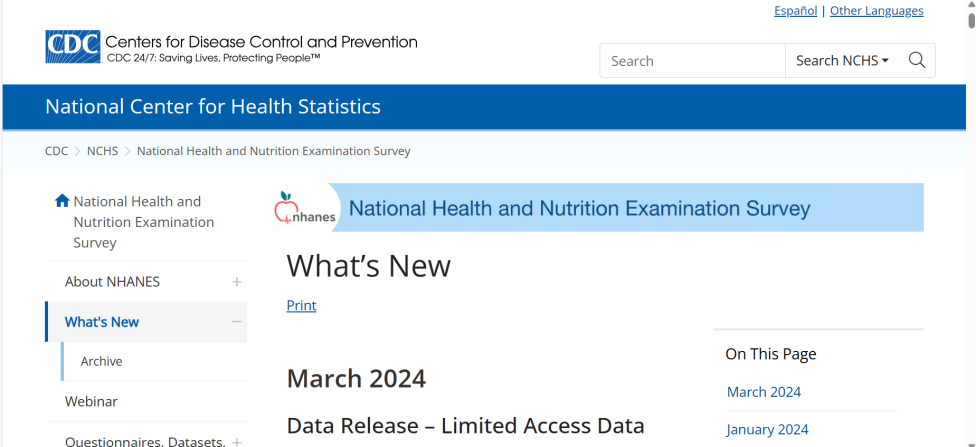
Task: Click the home icon in sidebar
Action: click(x=62, y=201)
